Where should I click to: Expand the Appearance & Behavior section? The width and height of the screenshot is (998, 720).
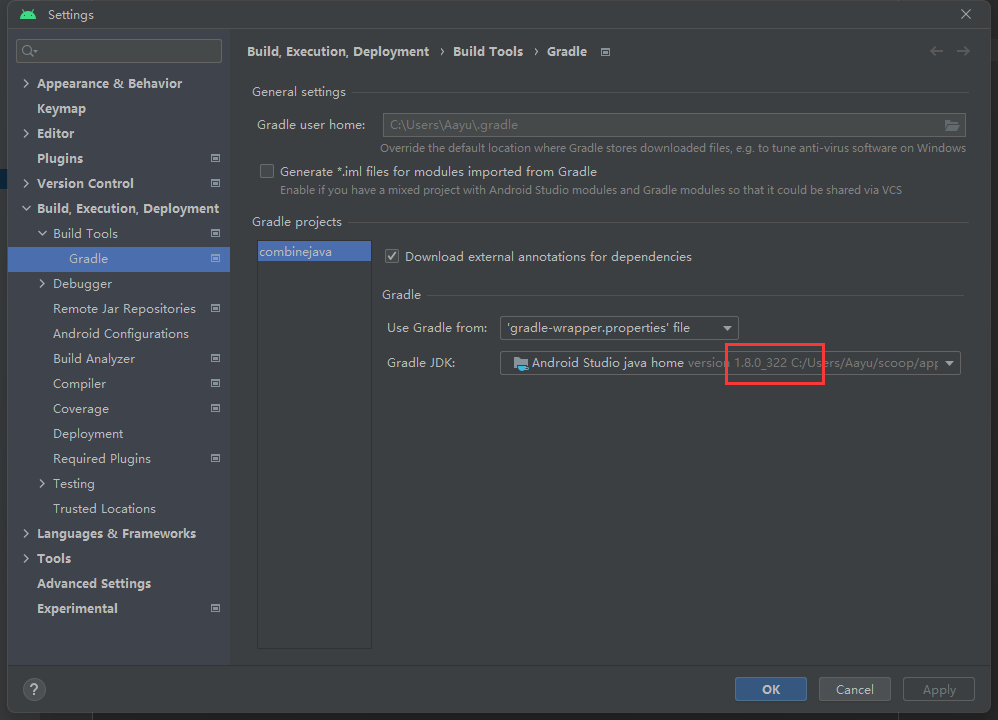pos(26,83)
